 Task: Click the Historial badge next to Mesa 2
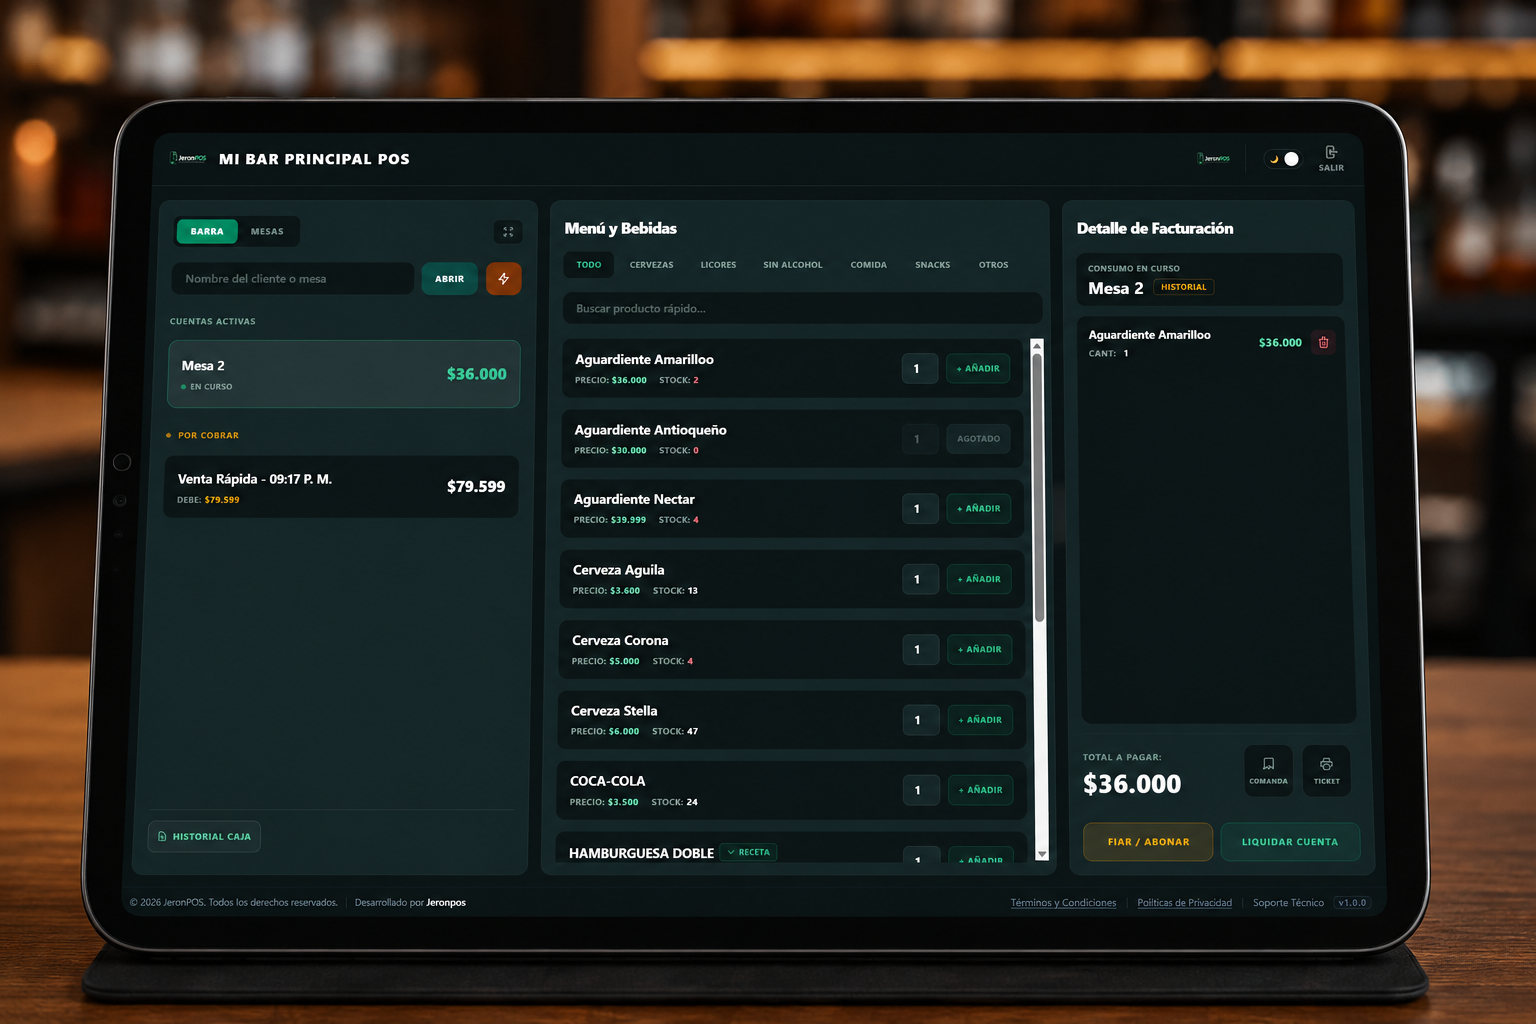(1184, 287)
